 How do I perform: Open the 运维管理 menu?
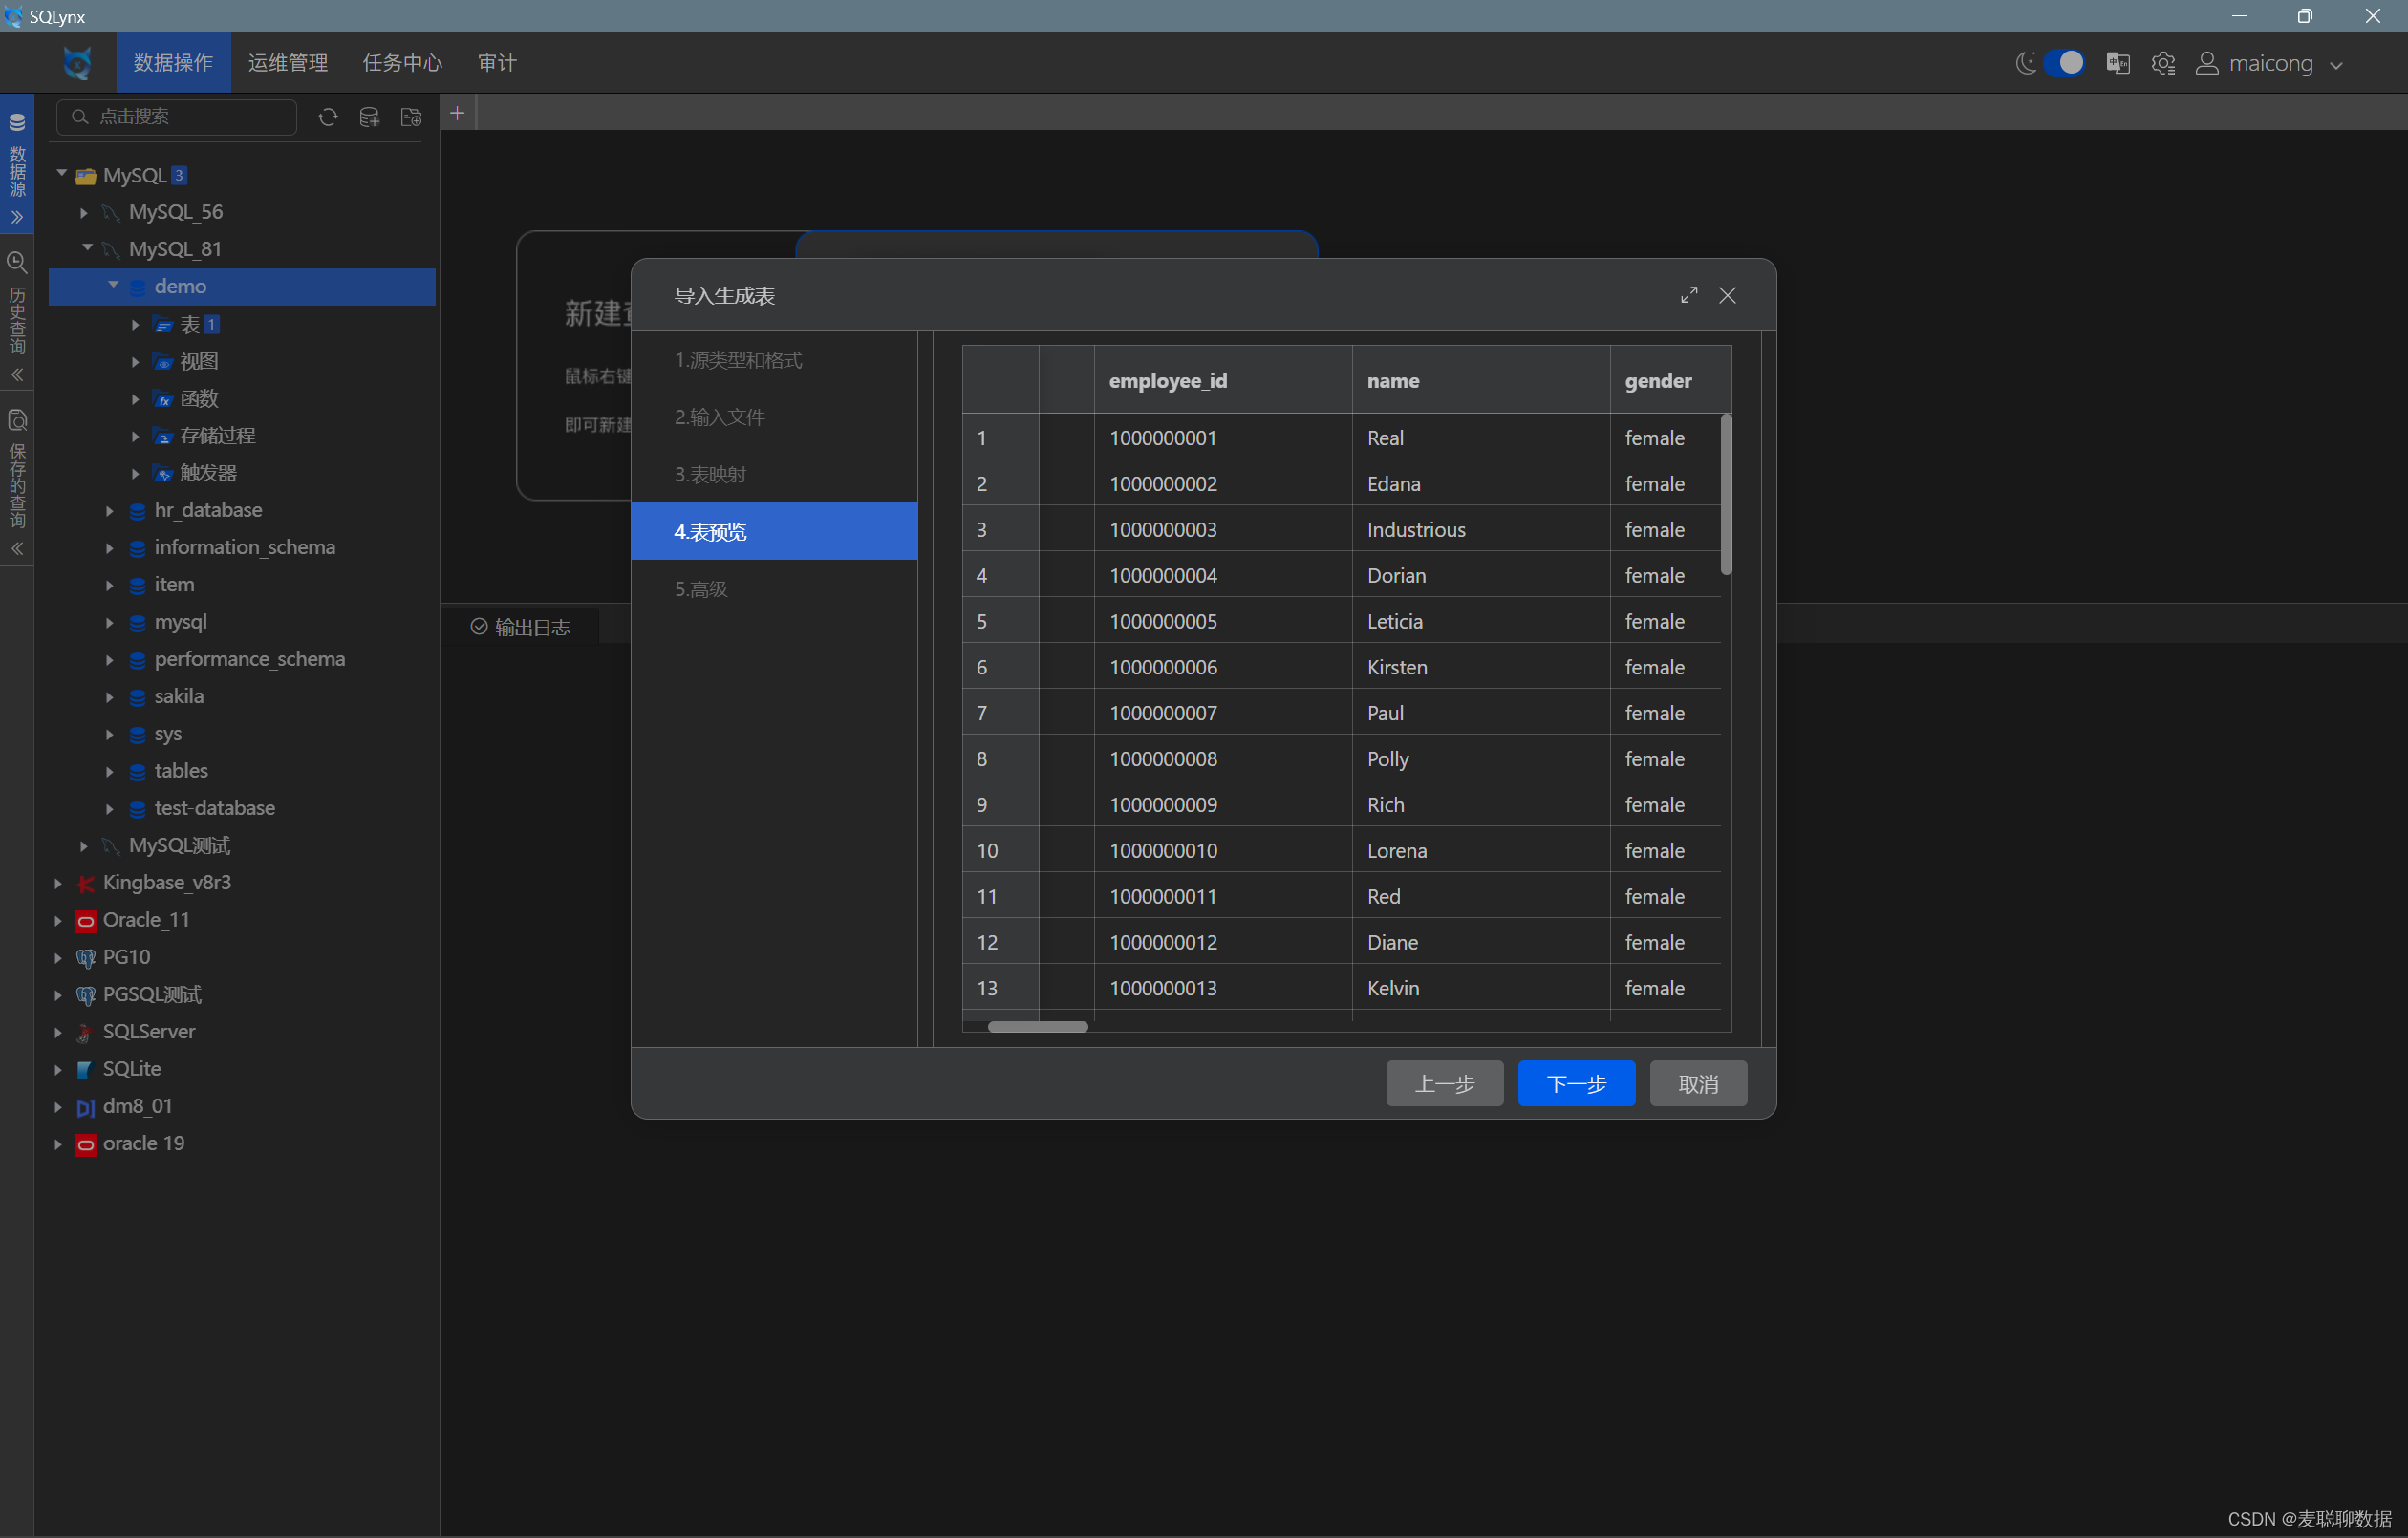coord(288,63)
